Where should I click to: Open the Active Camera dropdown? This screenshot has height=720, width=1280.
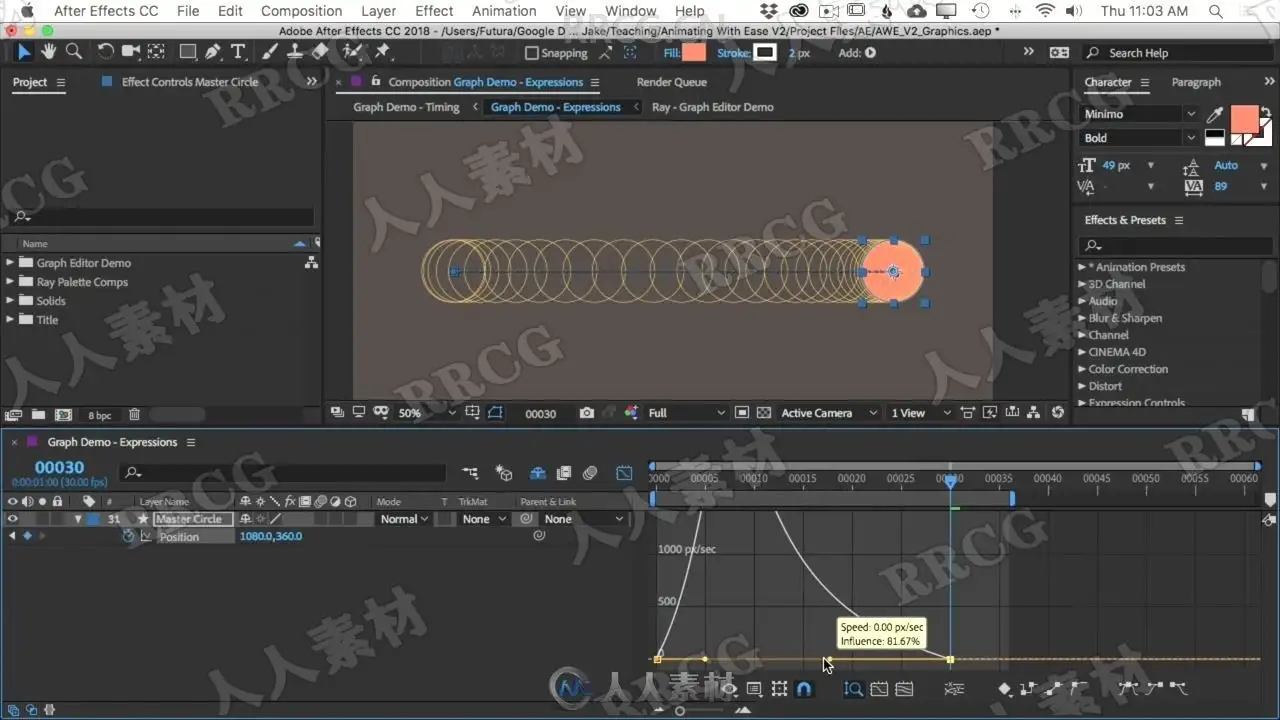pos(829,413)
